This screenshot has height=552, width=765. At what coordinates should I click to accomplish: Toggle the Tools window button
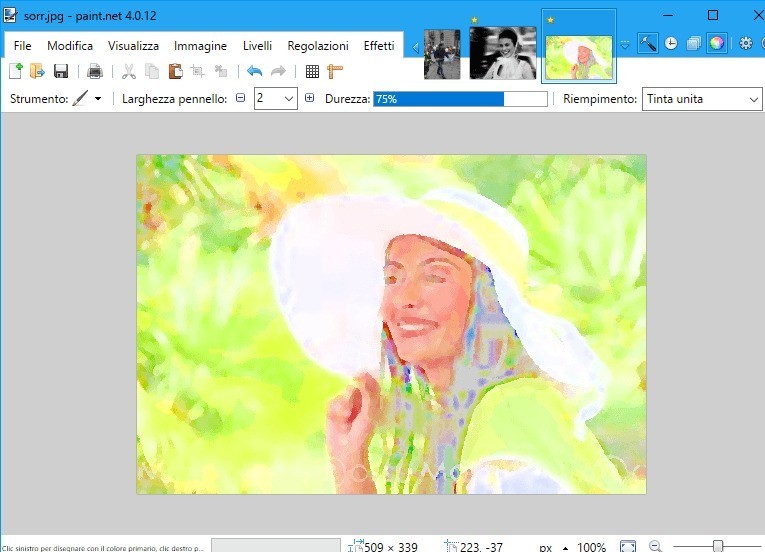[x=648, y=43]
